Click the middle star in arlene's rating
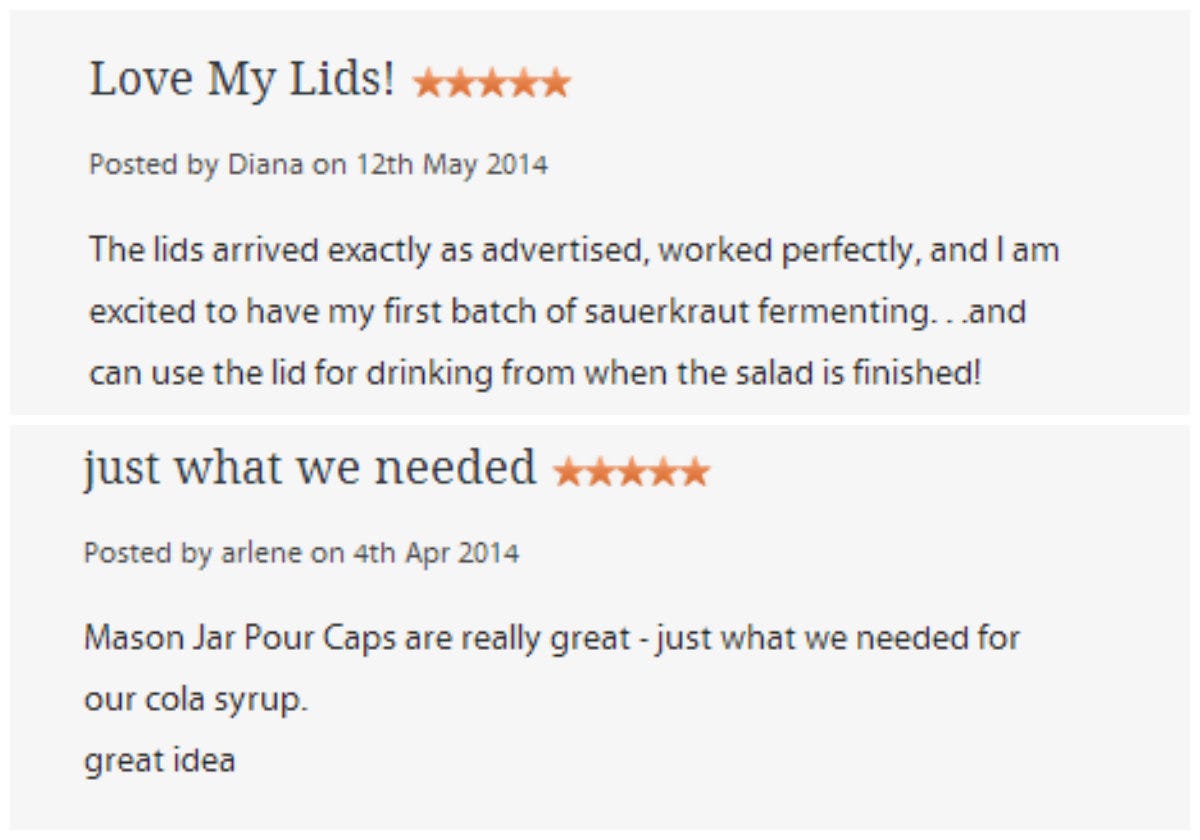Image resolution: width=1200 pixels, height=840 pixels. (x=631, y=471)
